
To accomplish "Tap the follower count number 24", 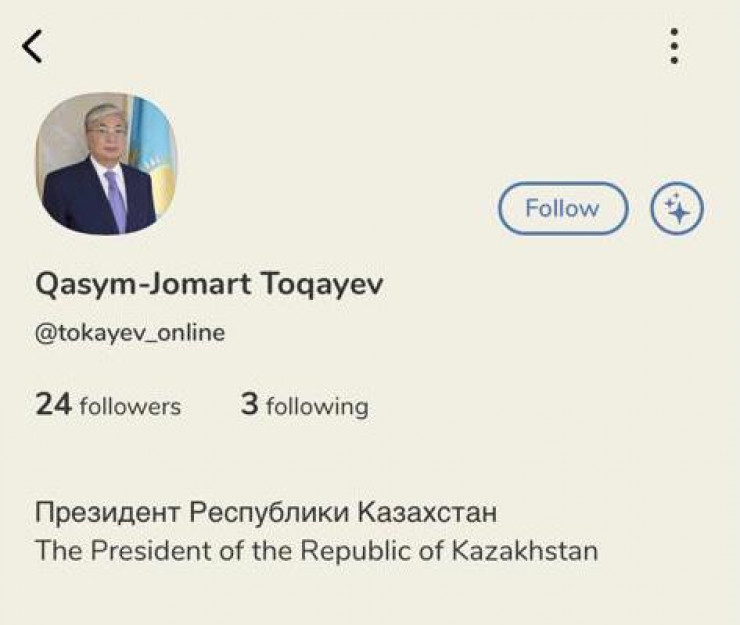I will [x=52, y=404].
